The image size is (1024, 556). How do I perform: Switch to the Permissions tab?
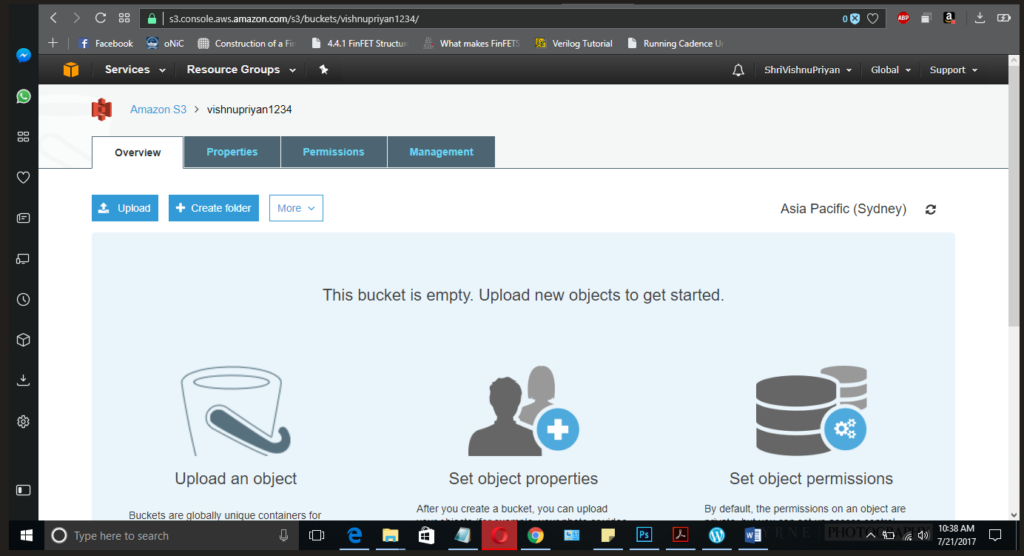coord(333,152)
